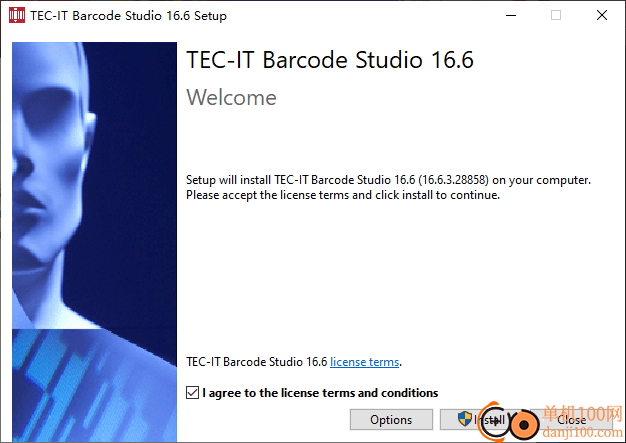Click the 'Welcome' heading text
Screen dimensions: 626x443
pos(232,97)
